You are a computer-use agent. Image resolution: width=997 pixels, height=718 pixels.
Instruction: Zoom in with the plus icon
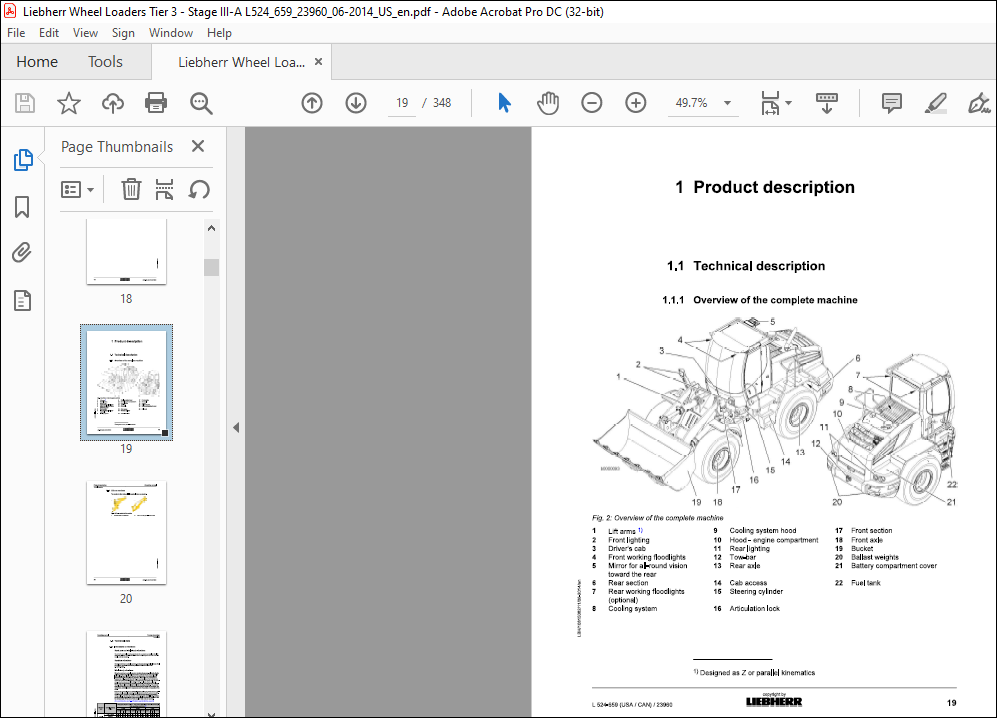point(636,103)
